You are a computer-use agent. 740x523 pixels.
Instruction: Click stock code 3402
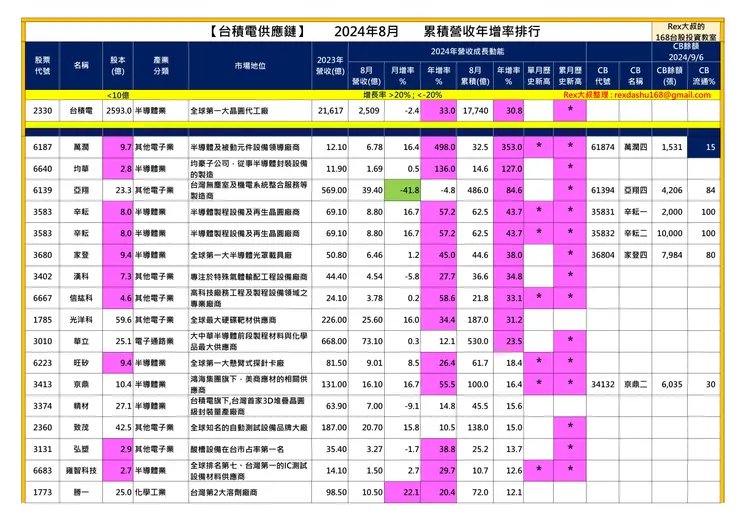coord(42,277)
